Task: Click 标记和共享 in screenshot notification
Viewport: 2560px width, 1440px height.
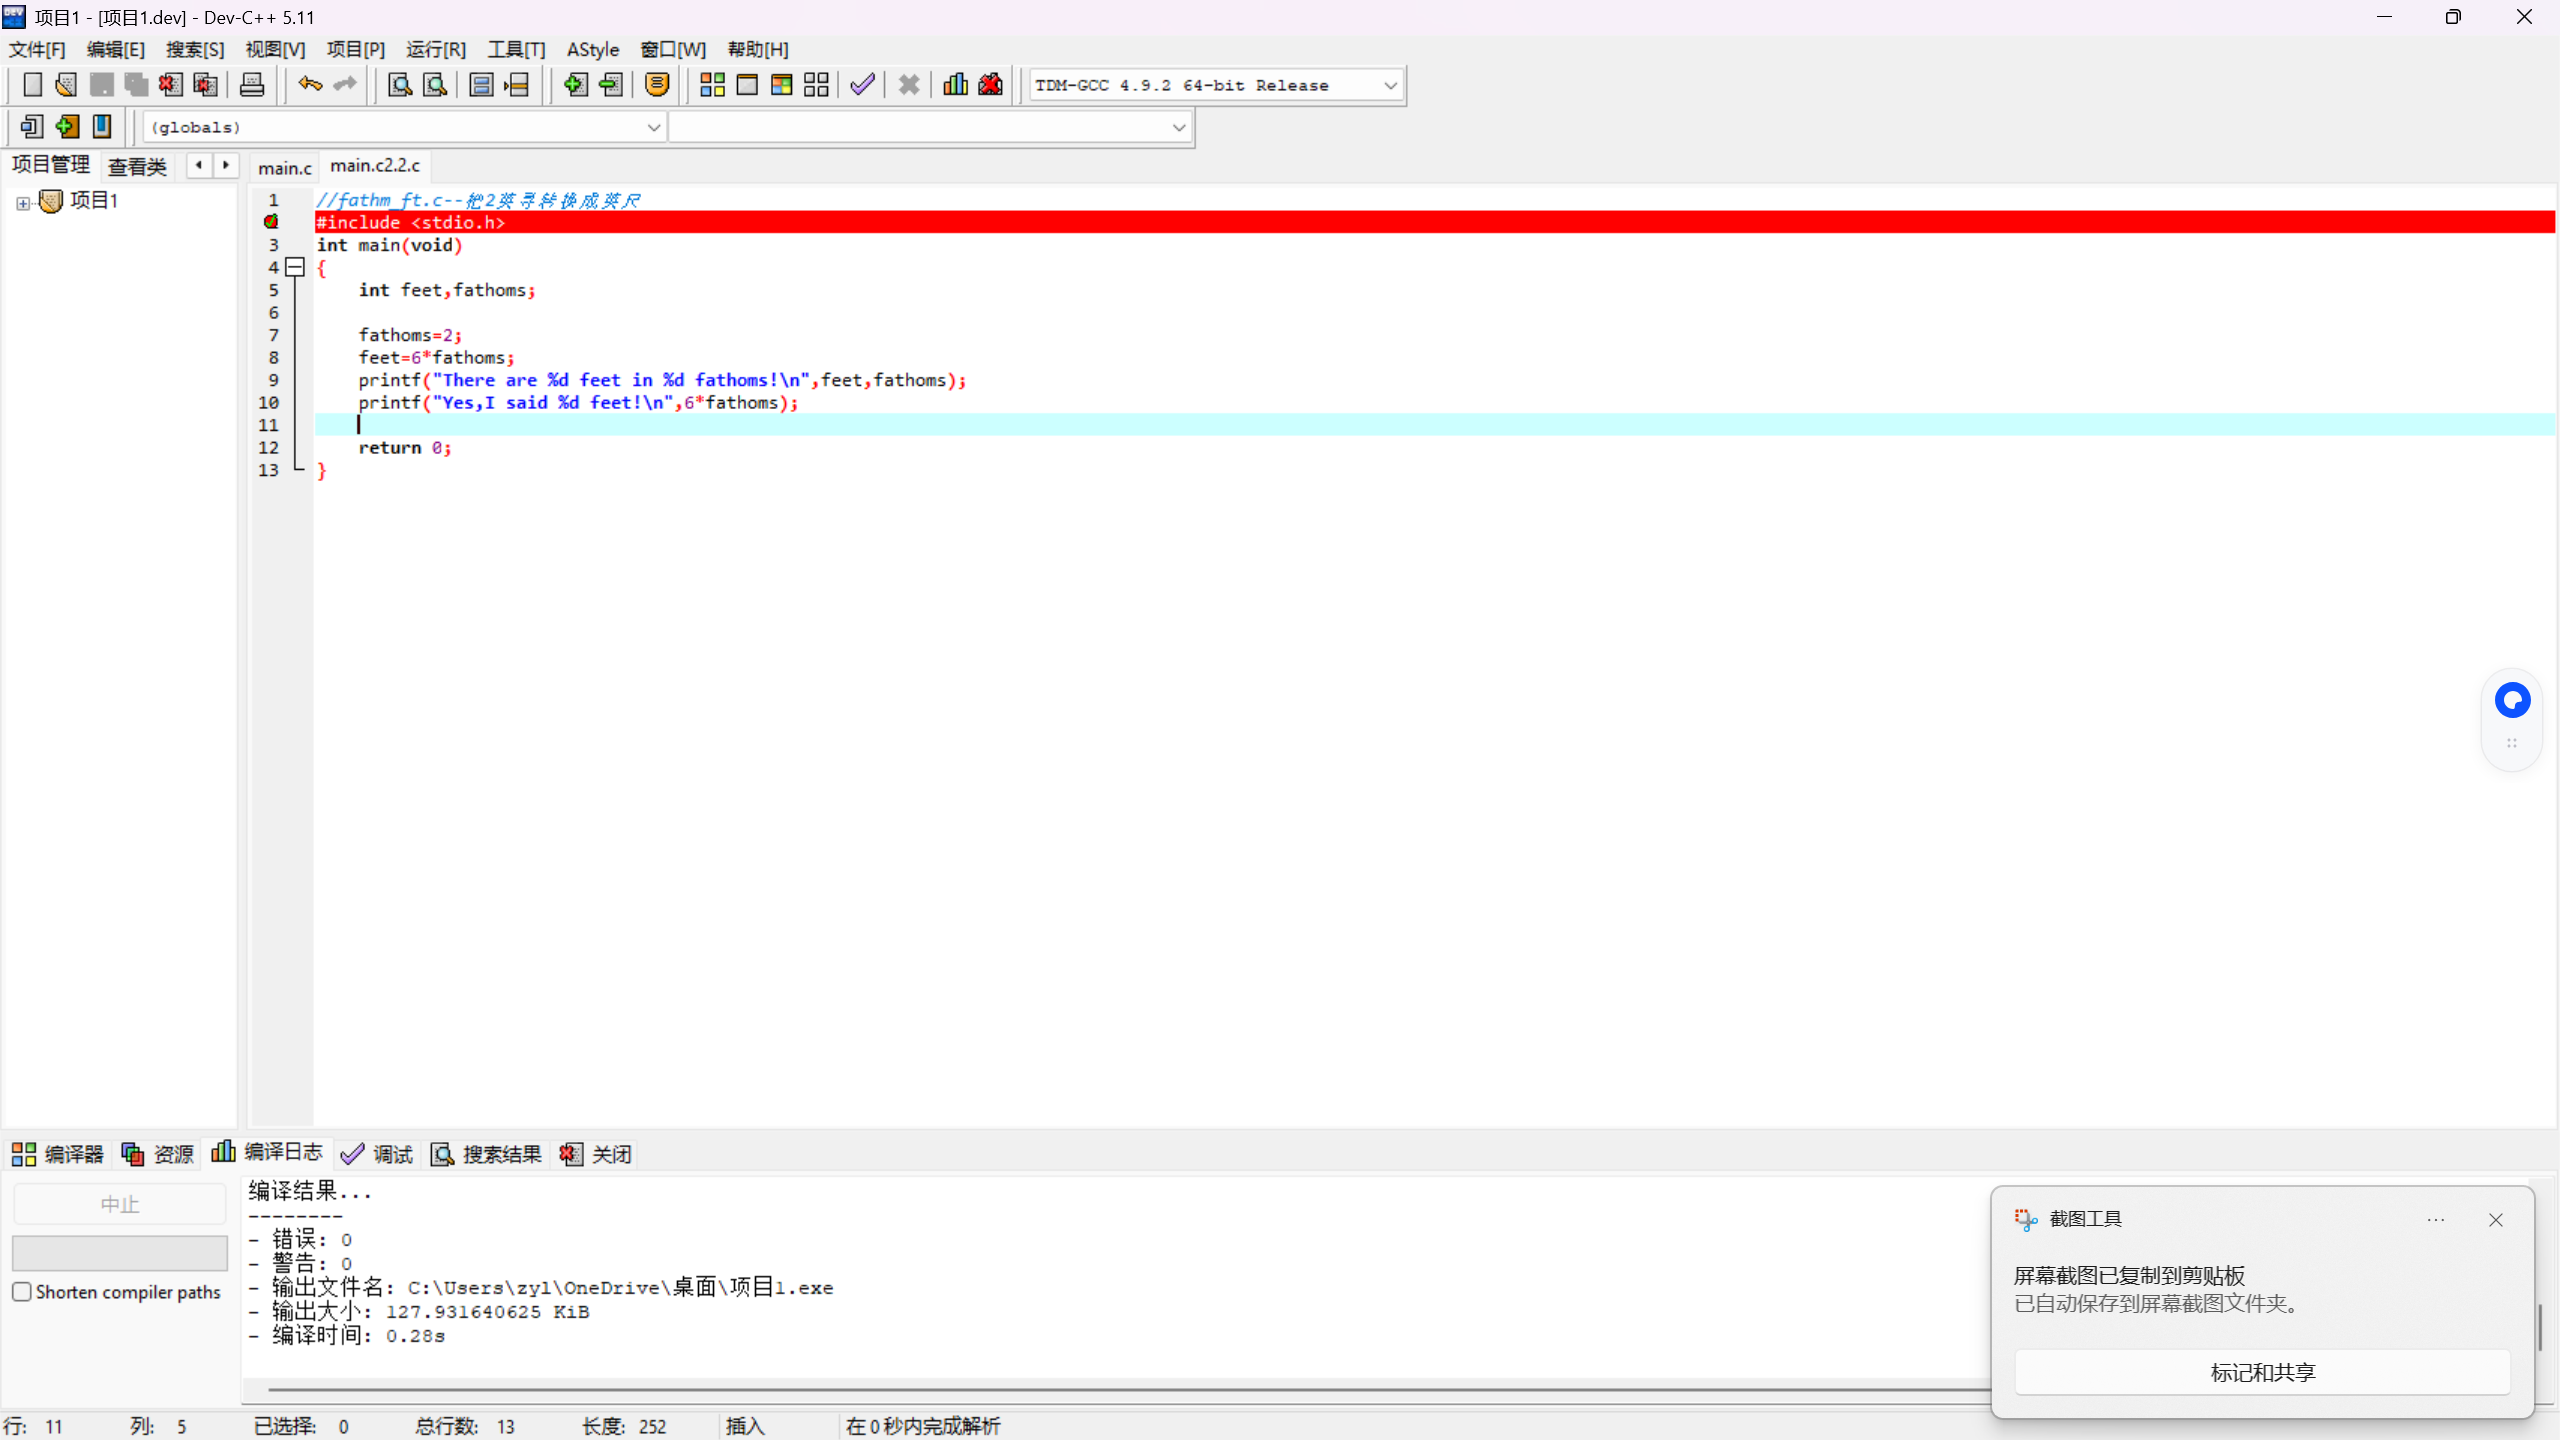Action: pos(2262,1372)
